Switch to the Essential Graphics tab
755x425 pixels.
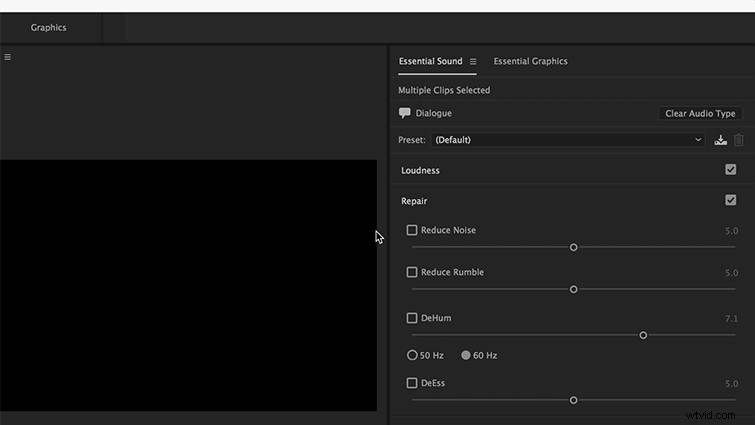530,61
